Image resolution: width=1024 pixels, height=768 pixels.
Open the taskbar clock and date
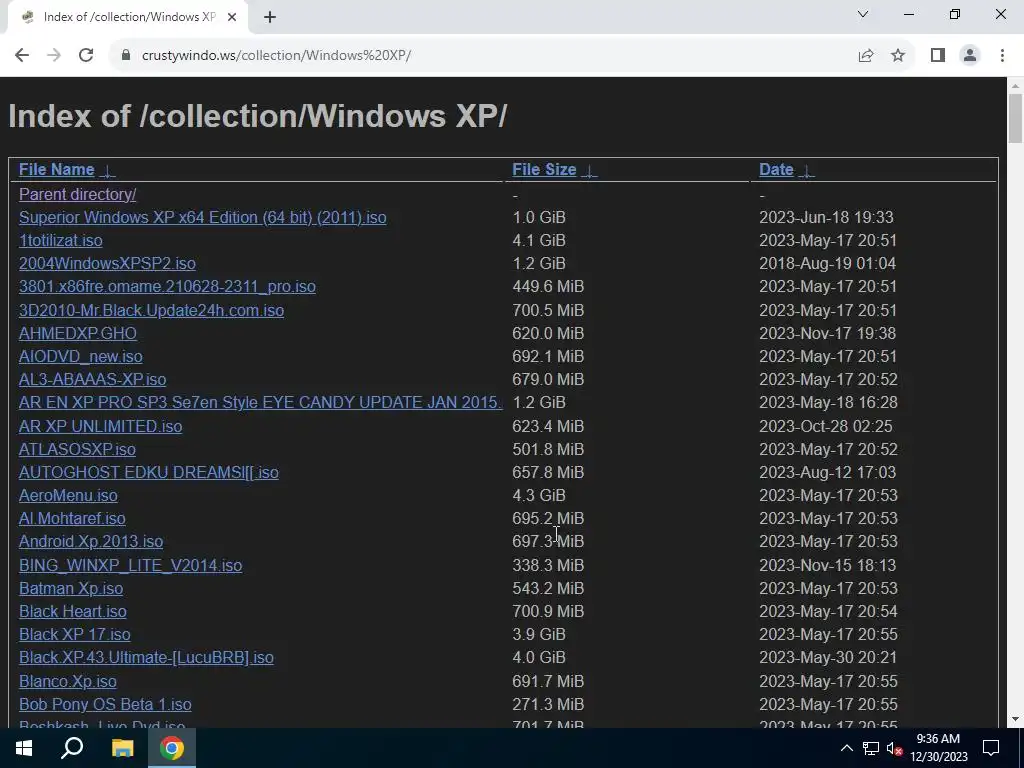(x=938, y=748)
